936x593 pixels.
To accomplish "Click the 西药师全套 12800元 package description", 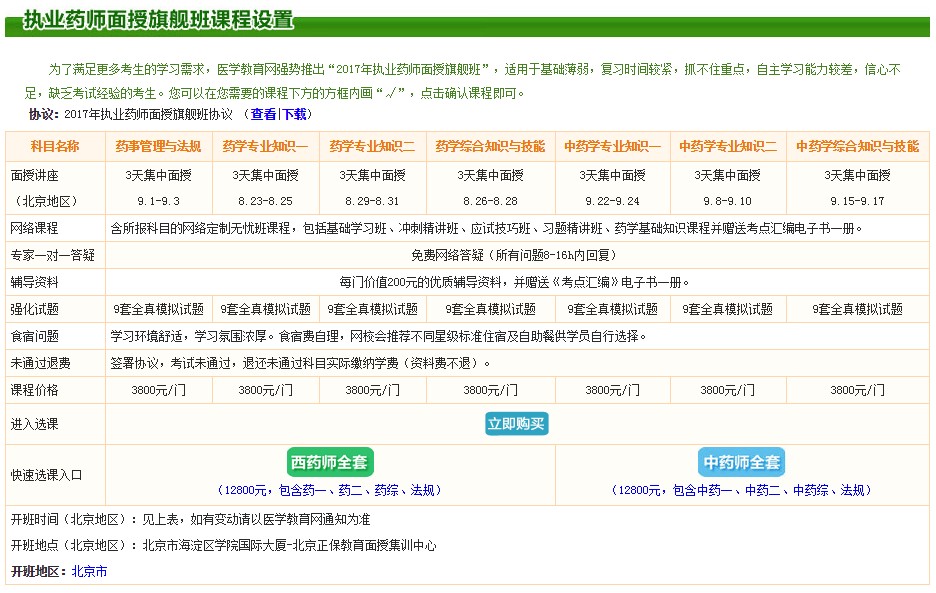I will tap(329, 490).
